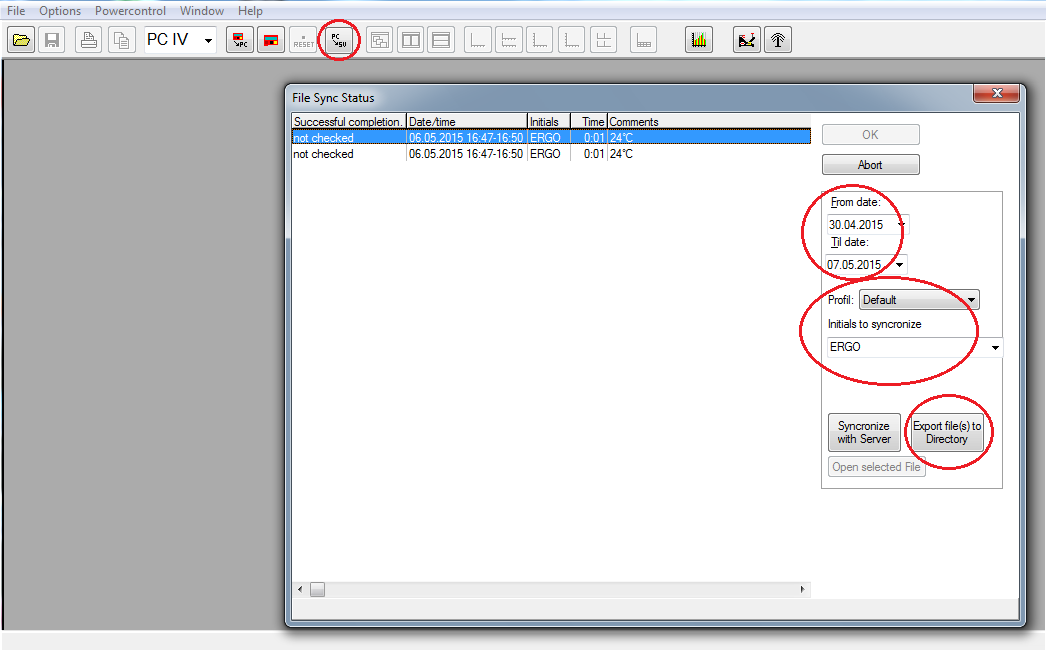Click the horizontal scrollbar right arrow
Image resolution: width=1046 pixels, height=652 pixels.
tap(803, 590)
